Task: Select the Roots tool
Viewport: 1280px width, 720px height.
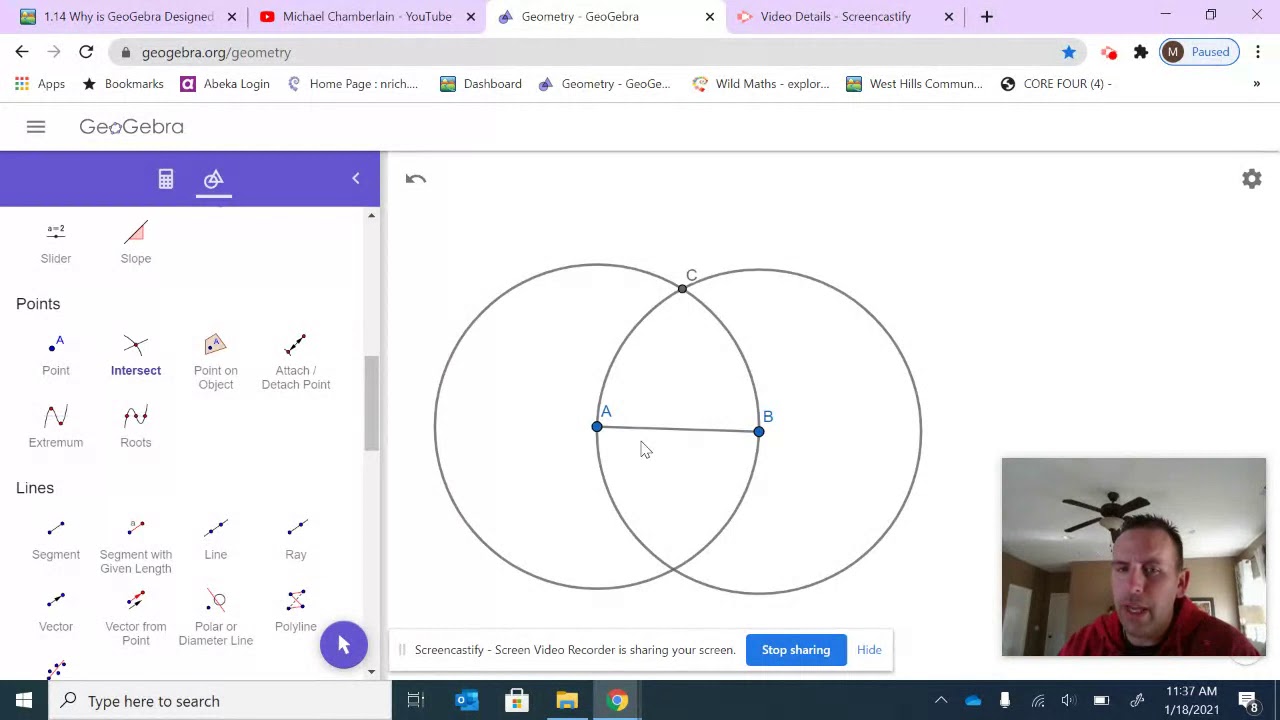Action: pyautogui.click(x=136, y=427)
